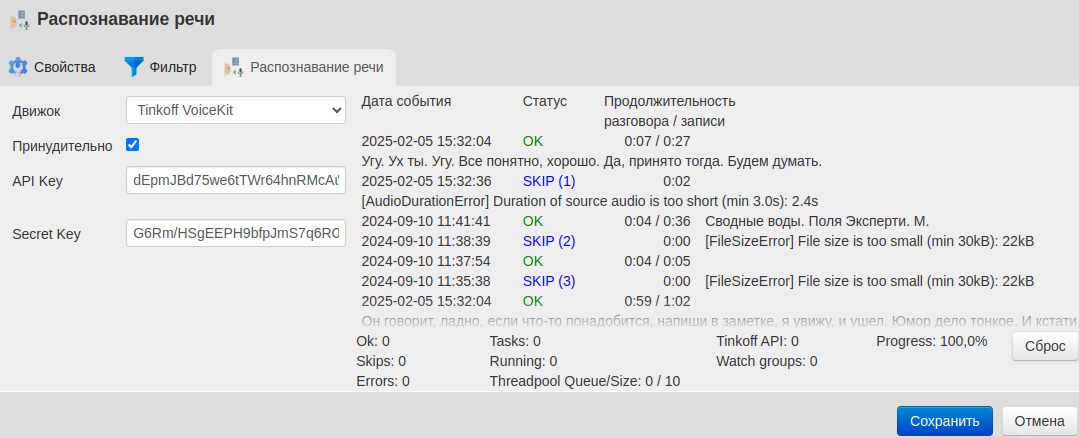The image size is (1079, 438).
Task: Click the SKIP (1) status link
Action: 549,181
